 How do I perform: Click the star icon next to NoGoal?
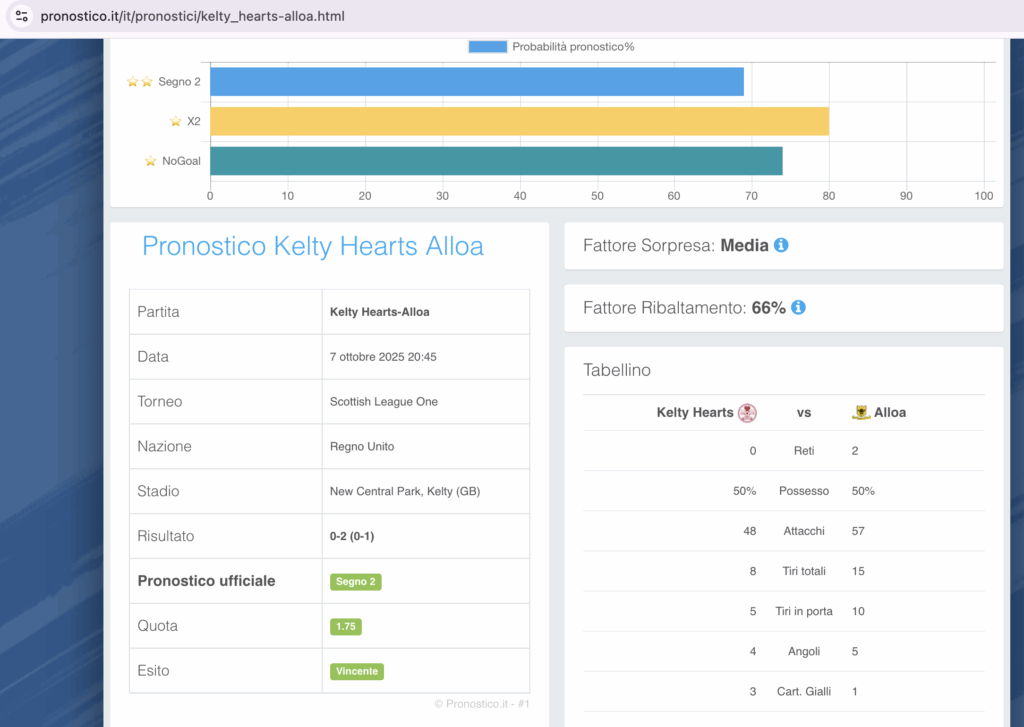151,160
